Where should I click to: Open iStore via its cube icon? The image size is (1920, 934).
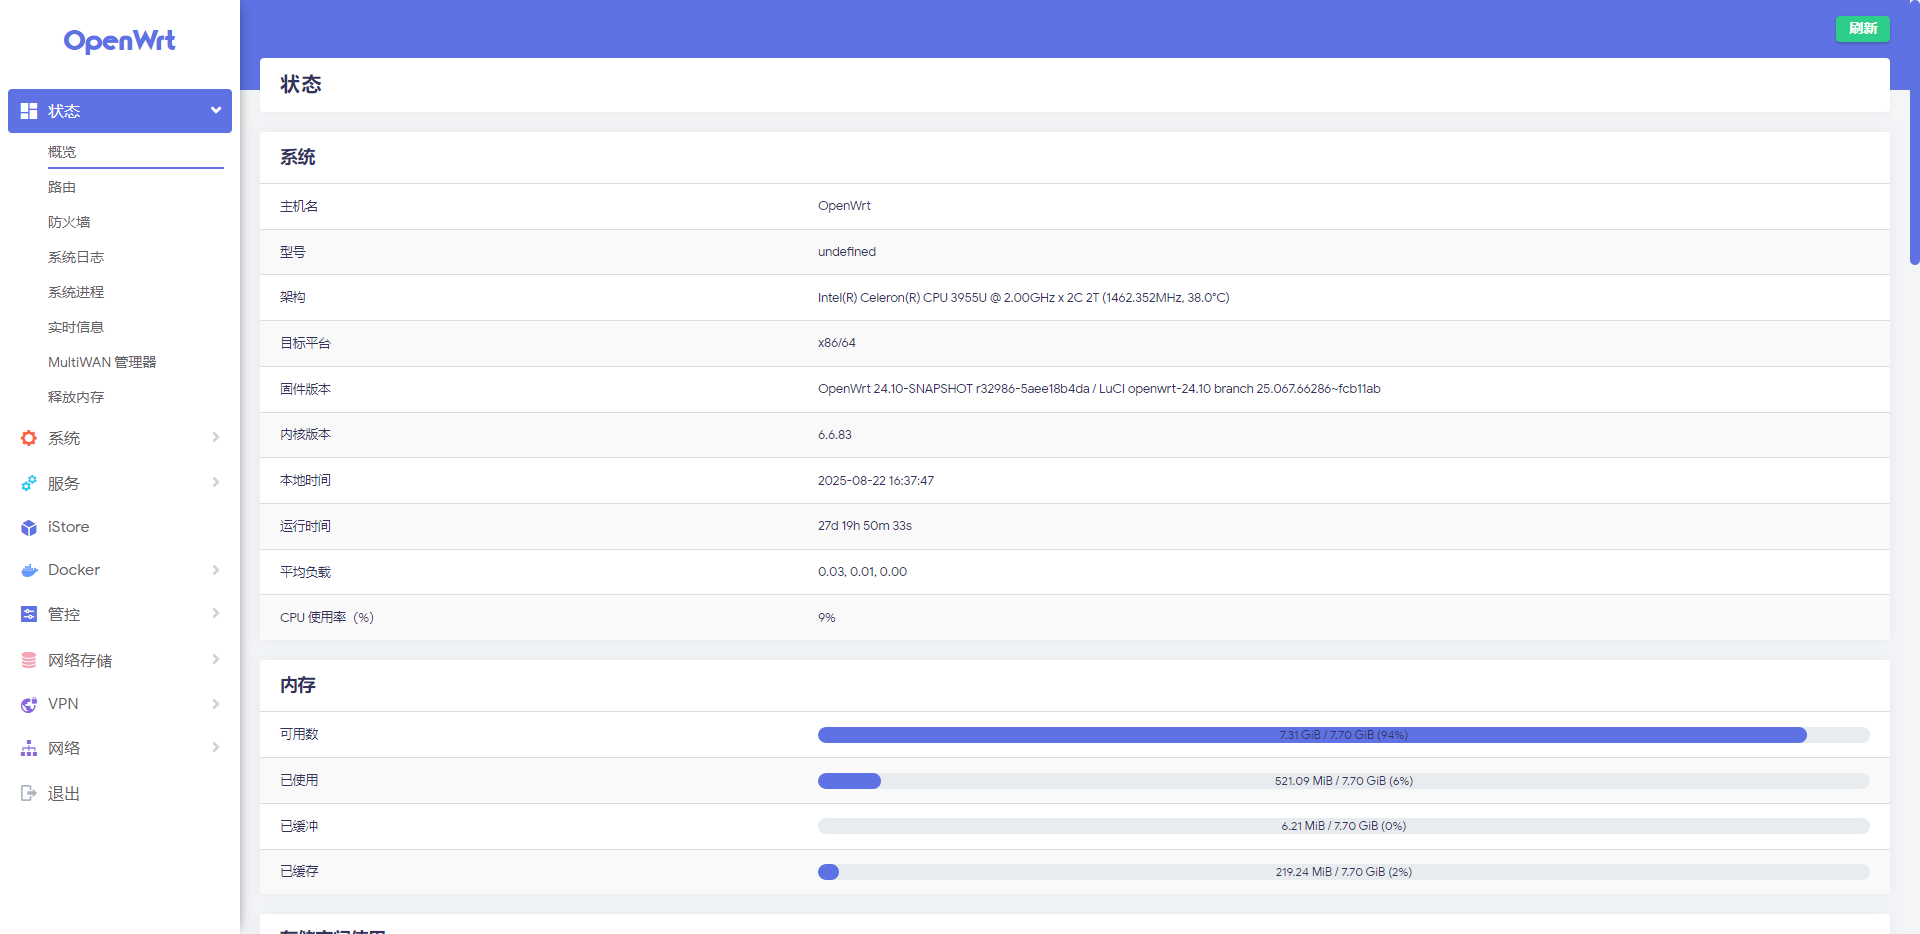29,527
